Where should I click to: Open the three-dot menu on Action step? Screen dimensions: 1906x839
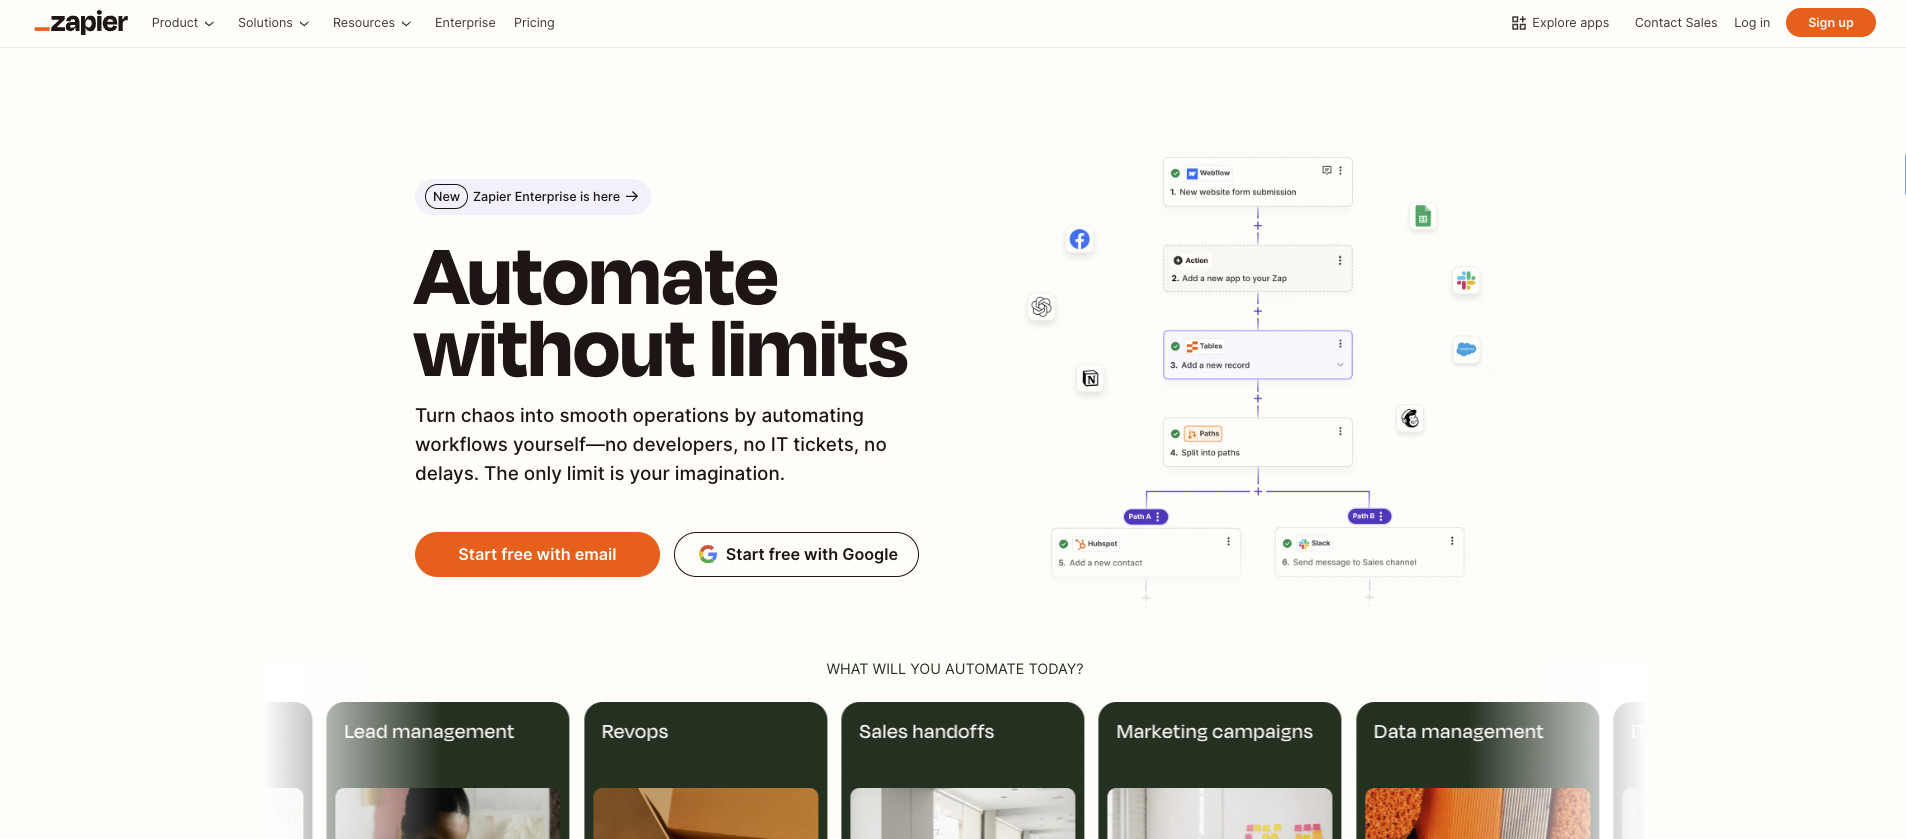[1340, 260]
